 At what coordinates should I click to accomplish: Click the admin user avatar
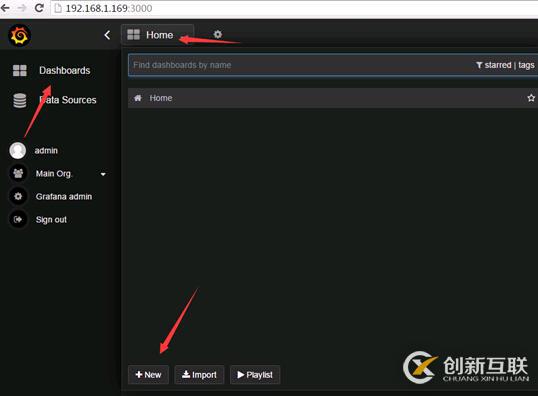tap(18, 151)
